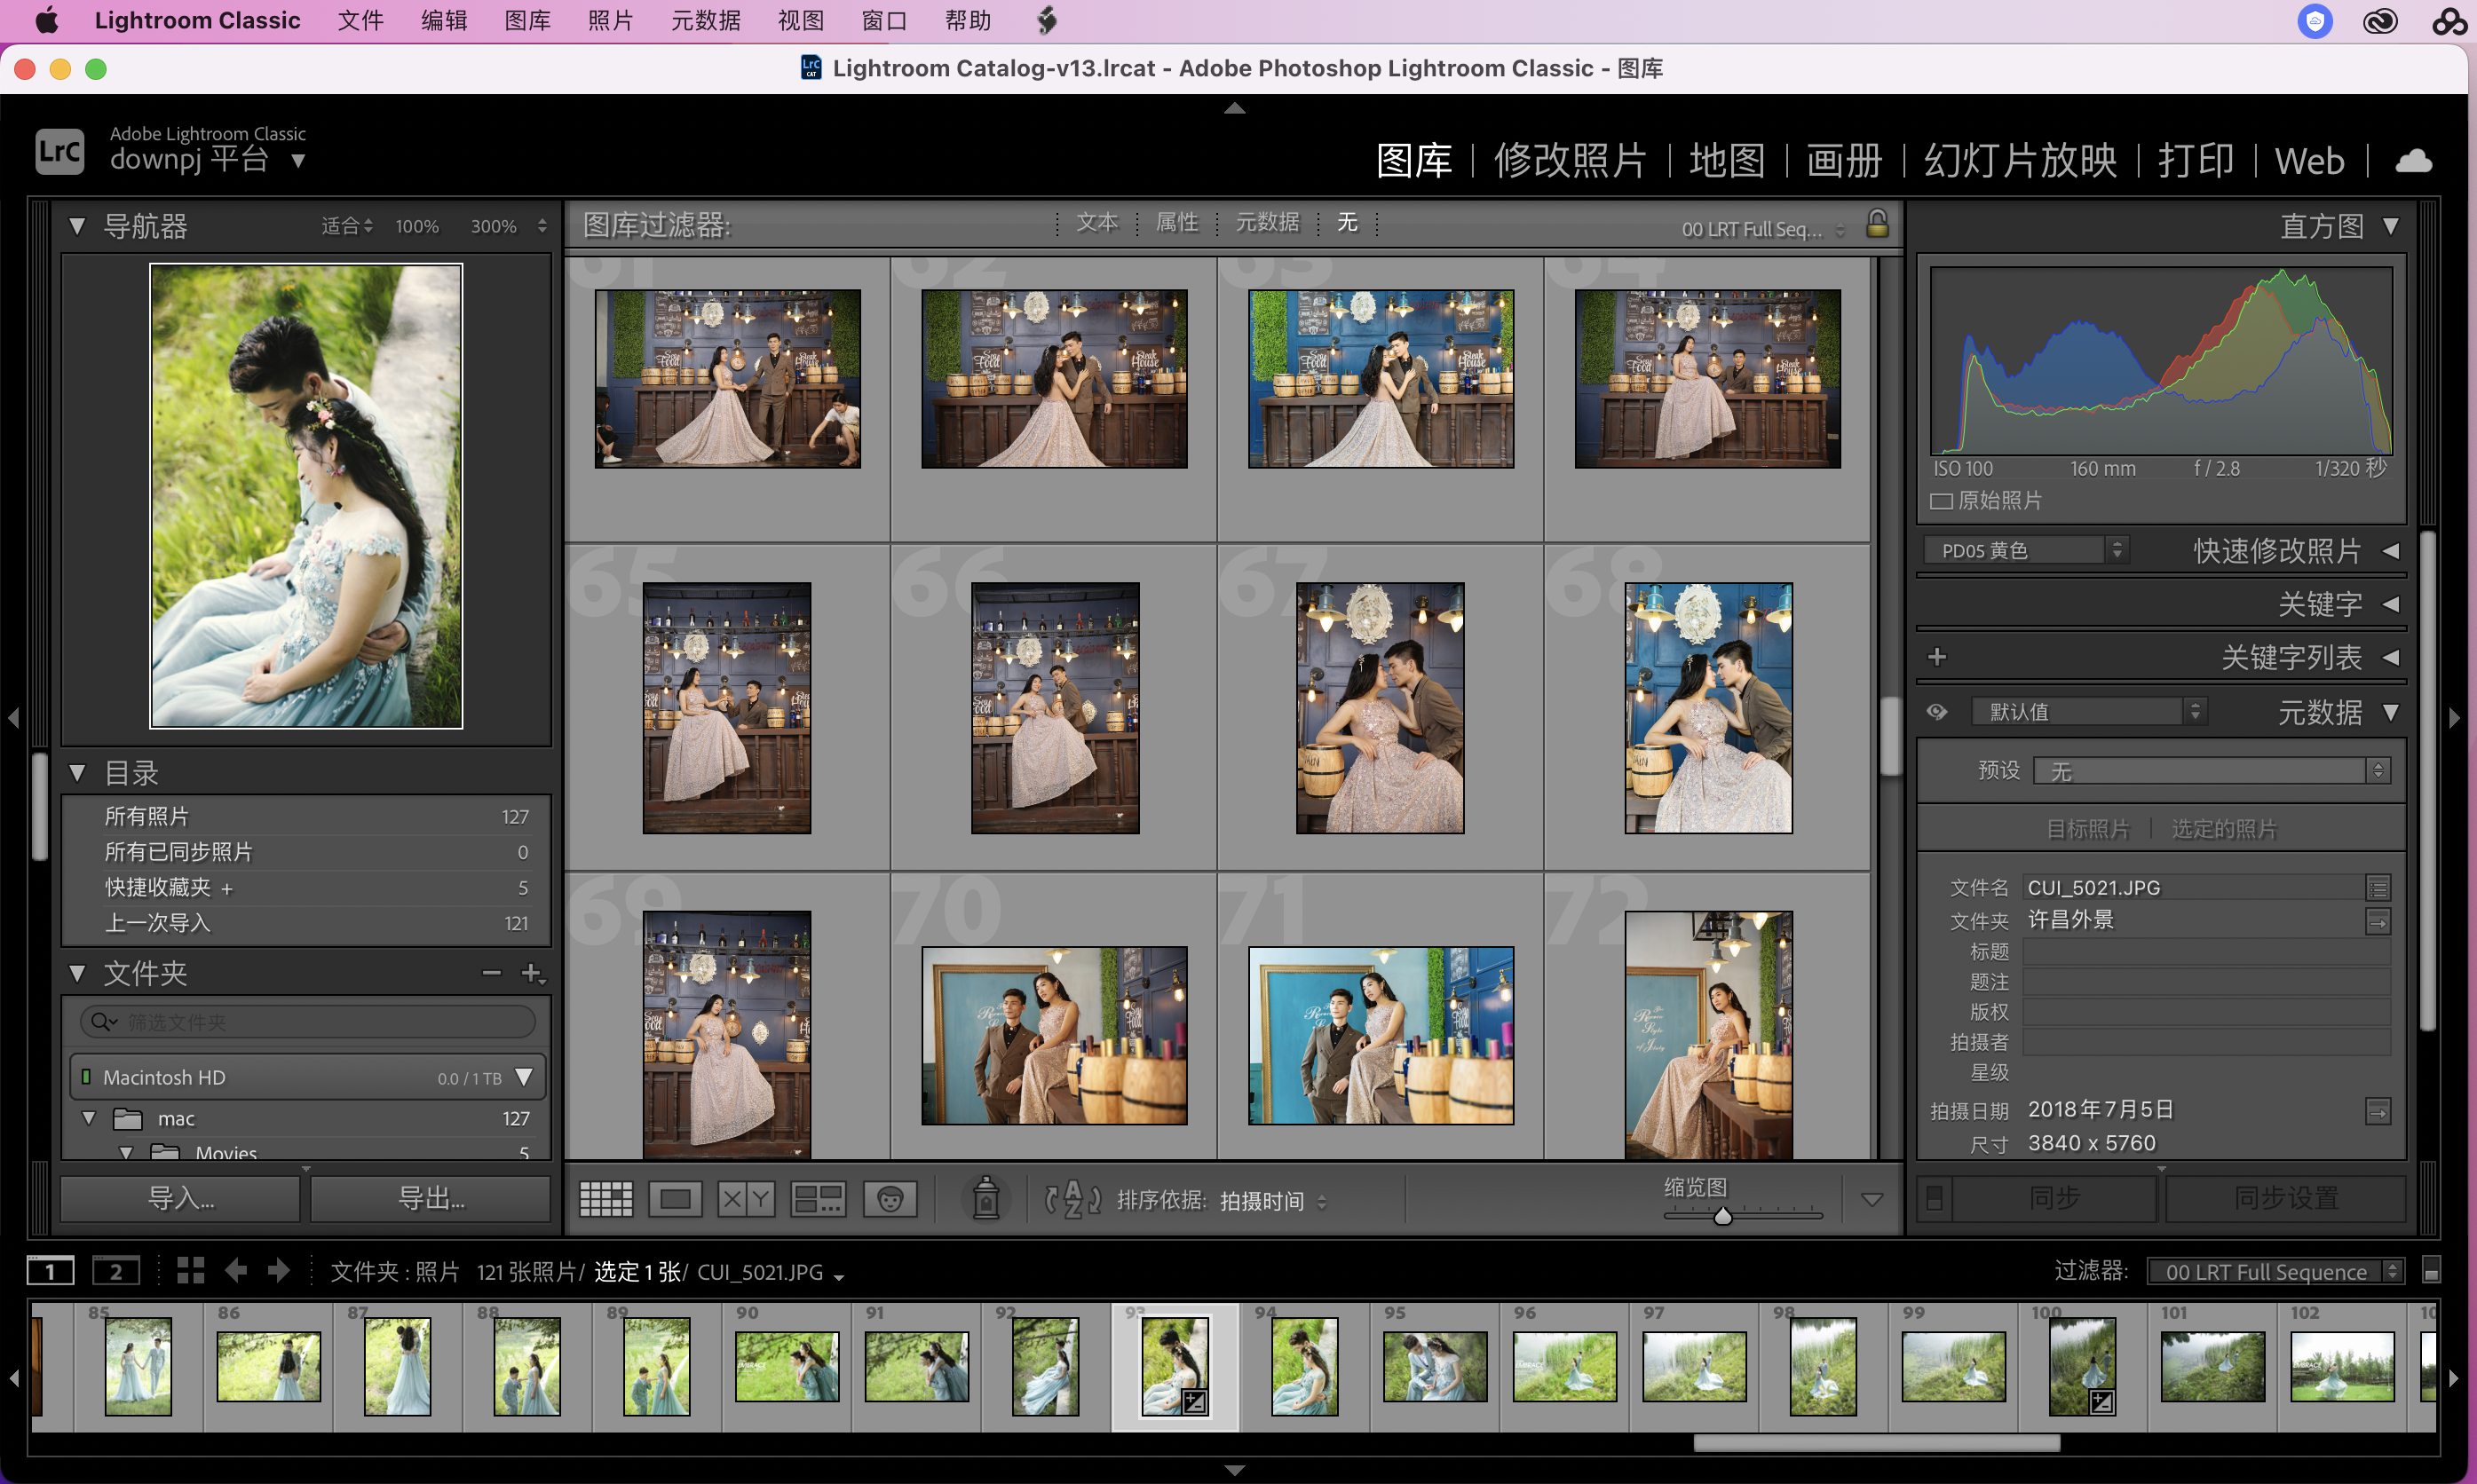This screenshot has width=2477, height=1484.
Task: Click the 缩览图 thumbnail size slider
Action: (1722, 1216)
